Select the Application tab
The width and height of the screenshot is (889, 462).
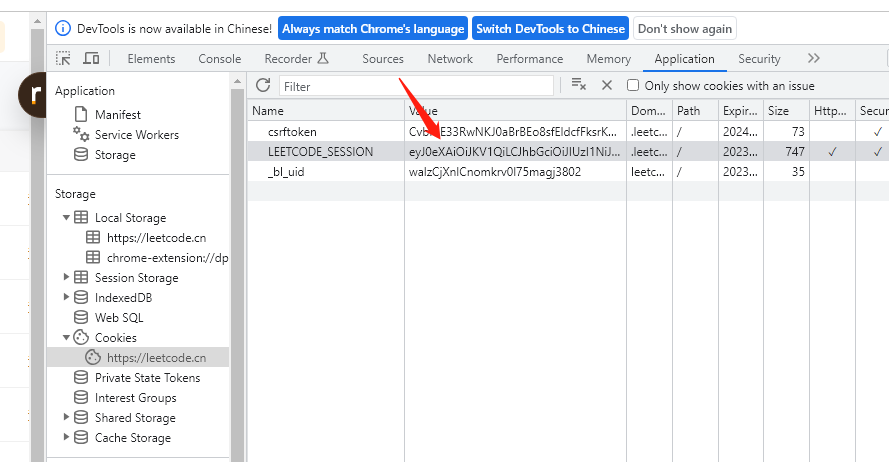[x=684, y=58]
